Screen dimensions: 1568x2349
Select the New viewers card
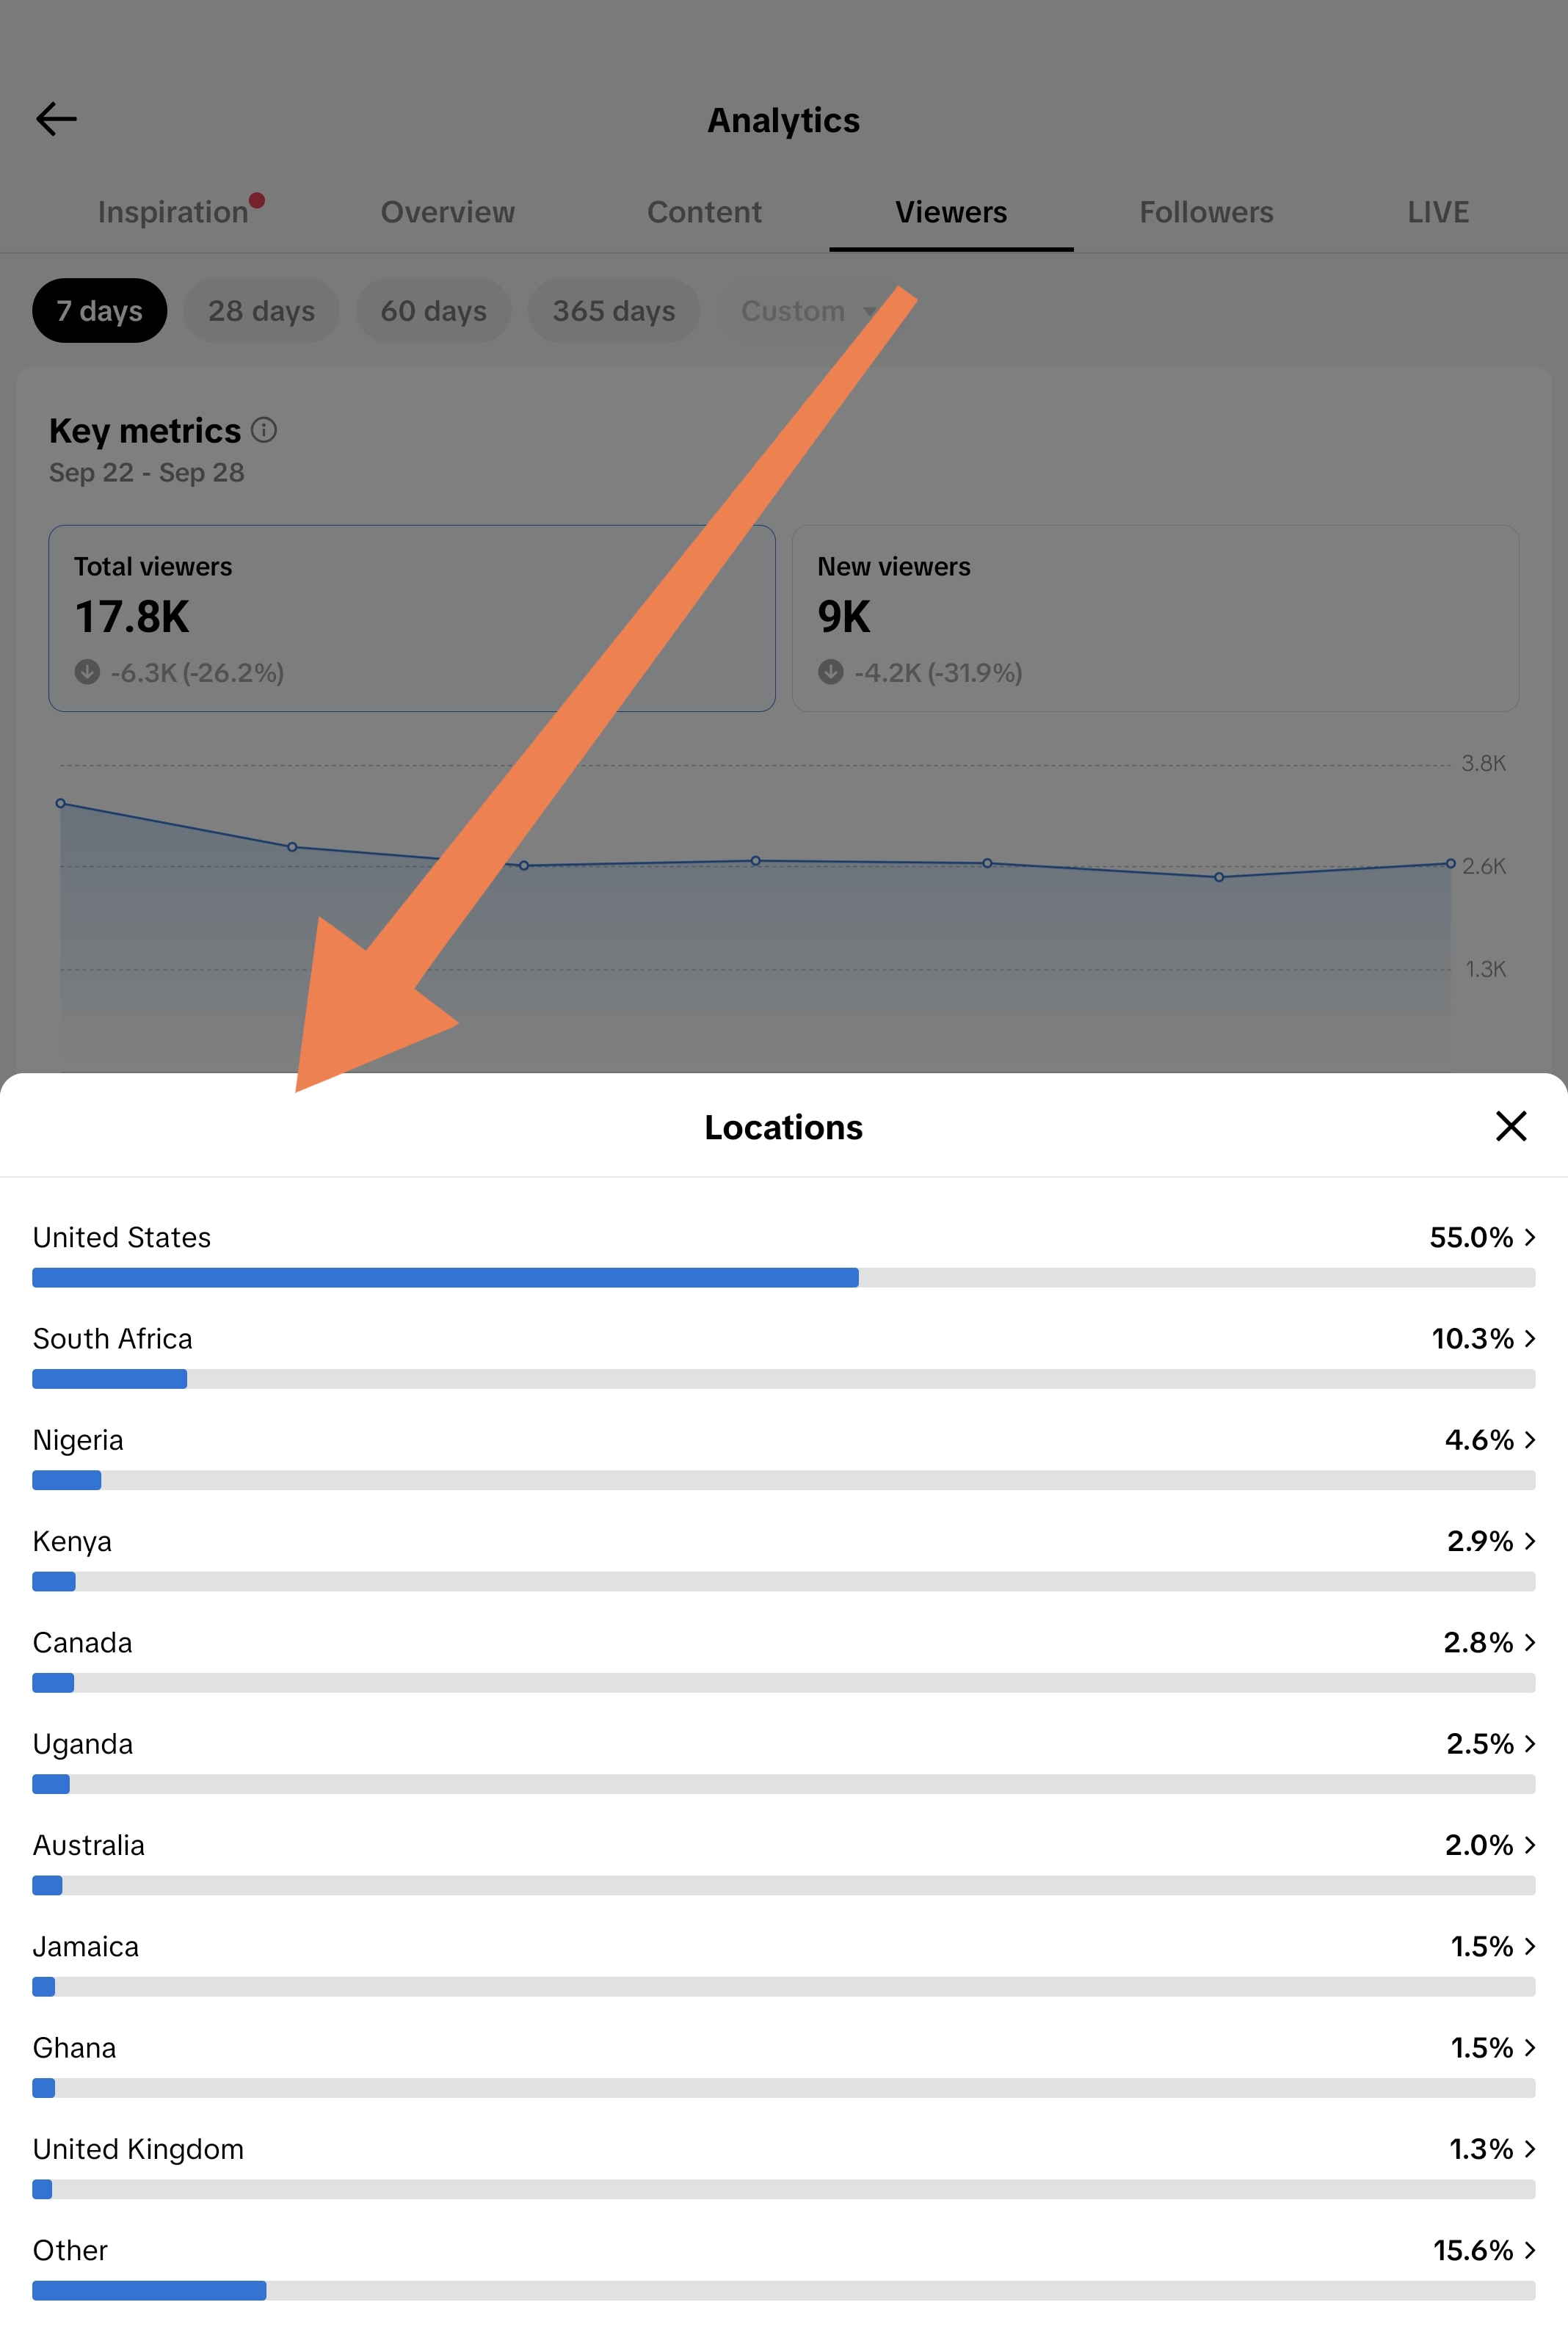coord(1155,618)
